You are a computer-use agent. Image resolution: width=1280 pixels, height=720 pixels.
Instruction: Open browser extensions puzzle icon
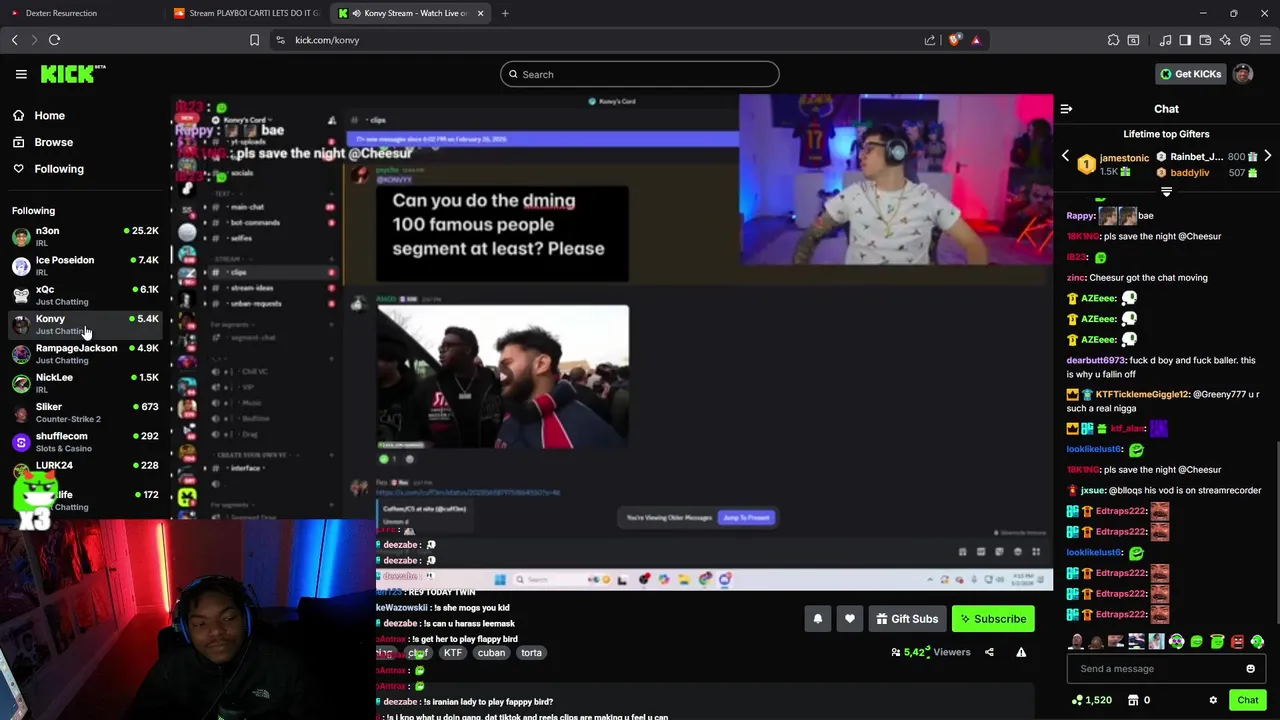point(1113,40)
